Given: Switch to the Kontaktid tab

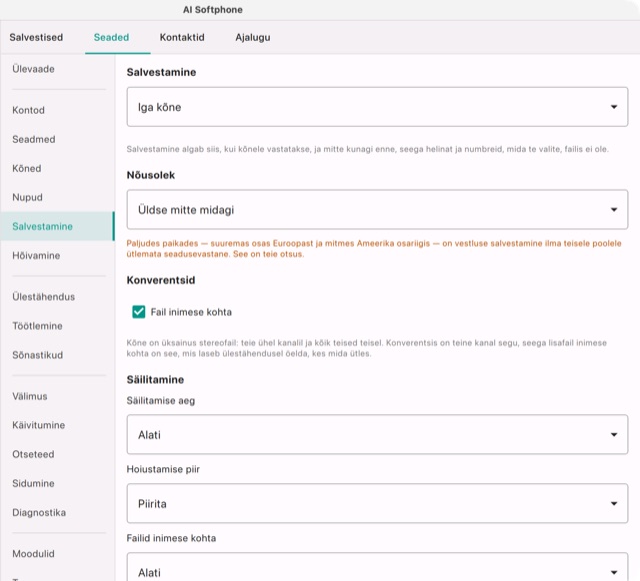Looking at the screenshot, I should [x=182, y=37].
